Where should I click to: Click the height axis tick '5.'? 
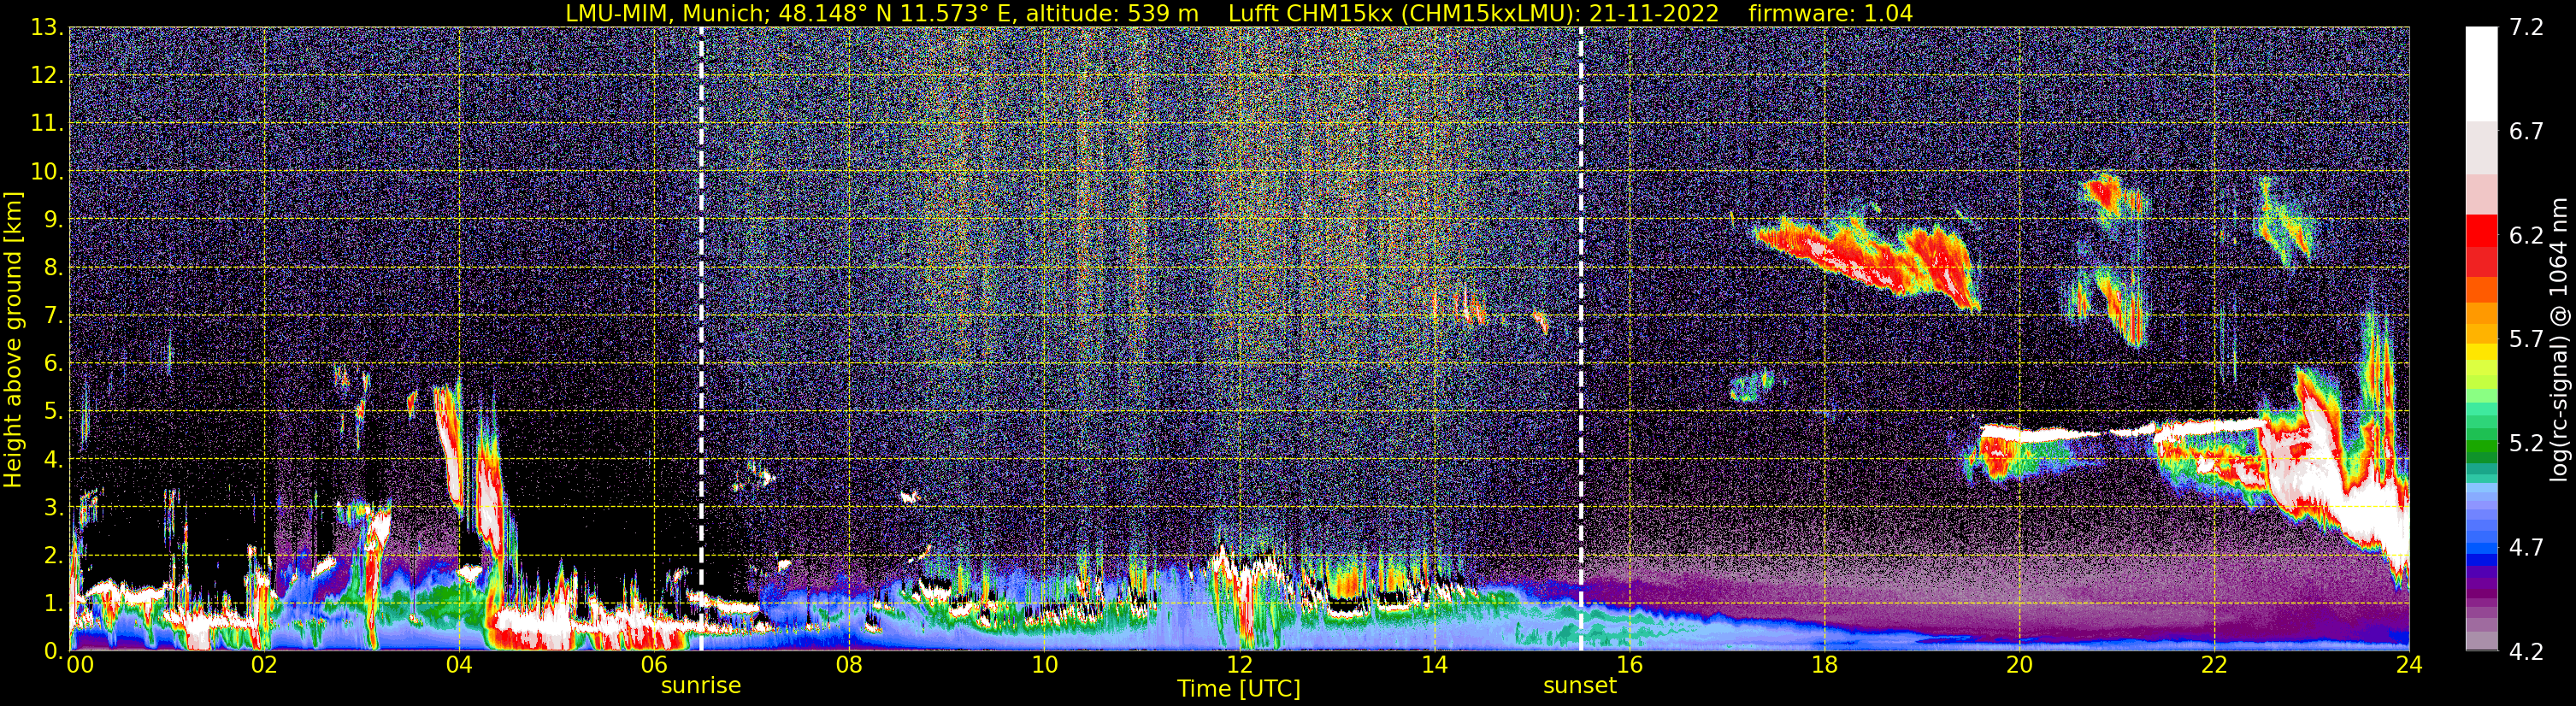coord(53,411)
